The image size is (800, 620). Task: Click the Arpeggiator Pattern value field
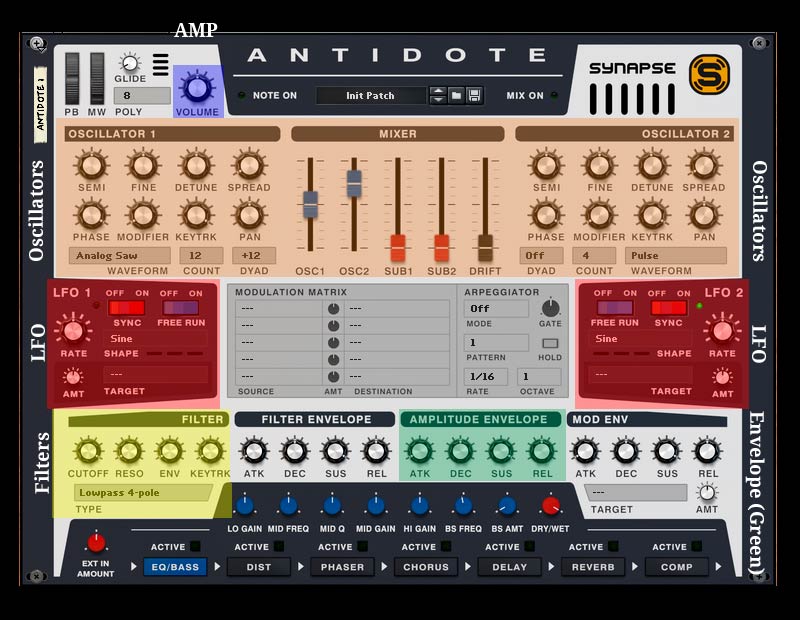[496, 343]
